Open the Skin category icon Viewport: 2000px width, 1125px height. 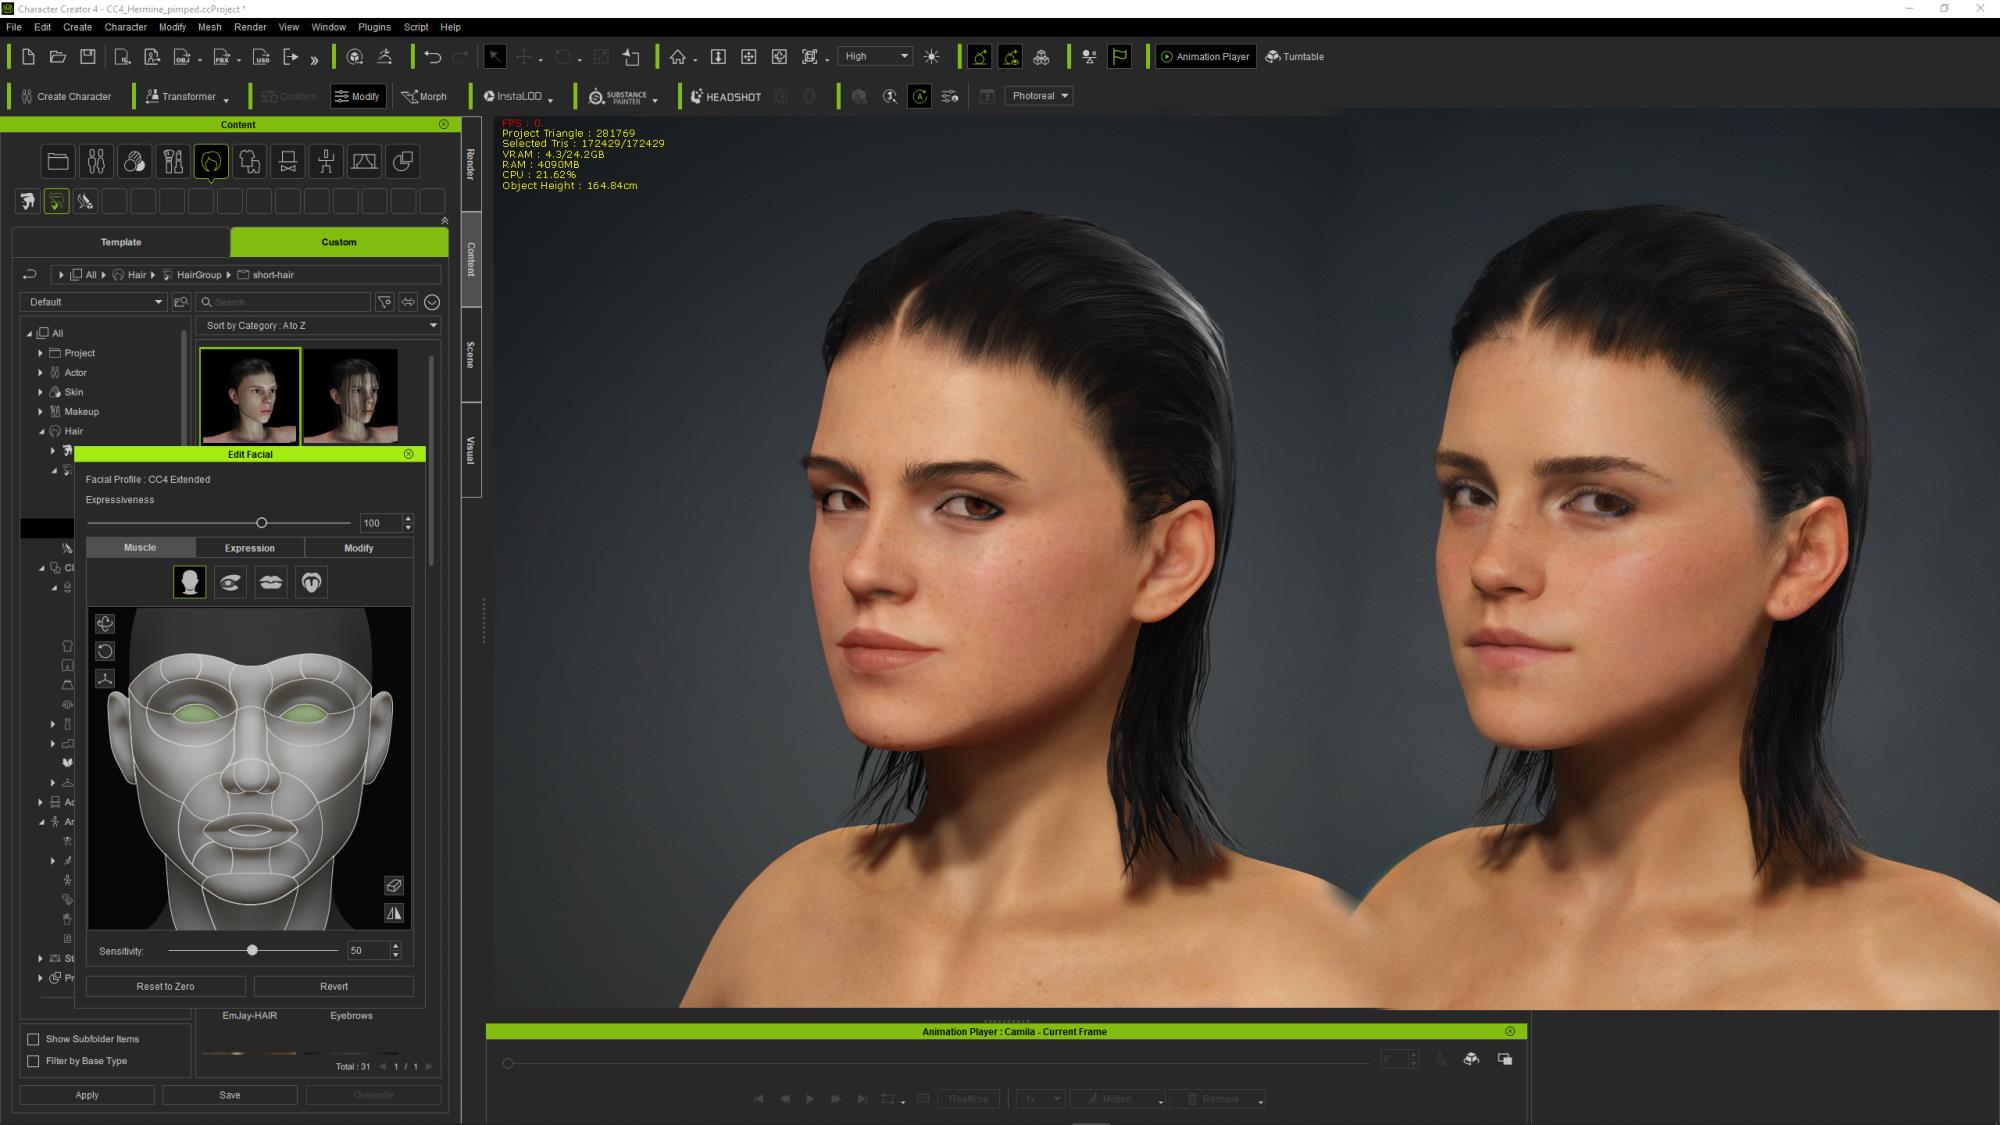click(x=134, y=161)
